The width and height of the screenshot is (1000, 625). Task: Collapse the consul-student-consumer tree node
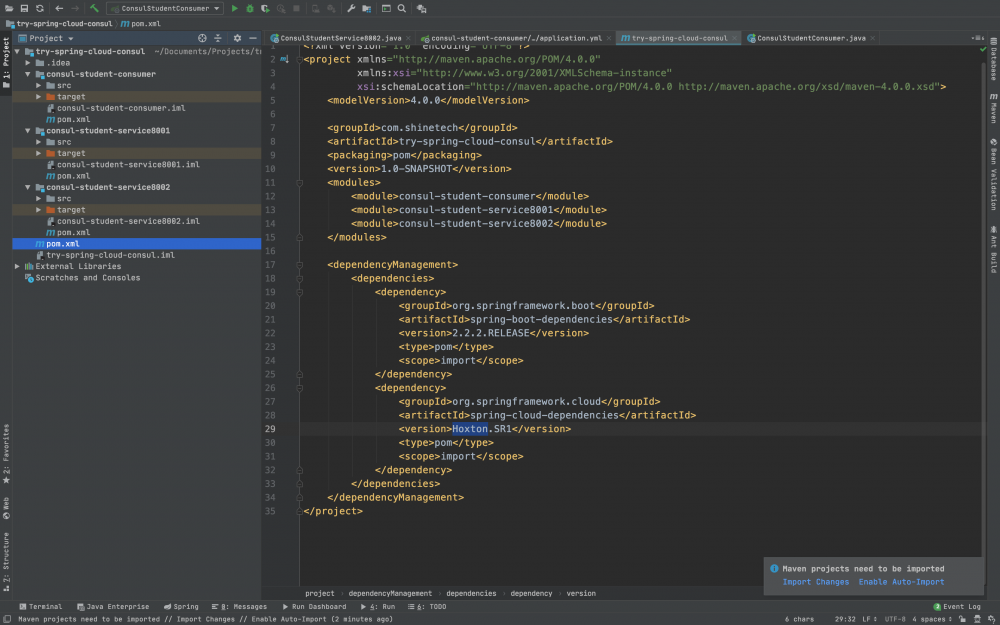[27, 73]
